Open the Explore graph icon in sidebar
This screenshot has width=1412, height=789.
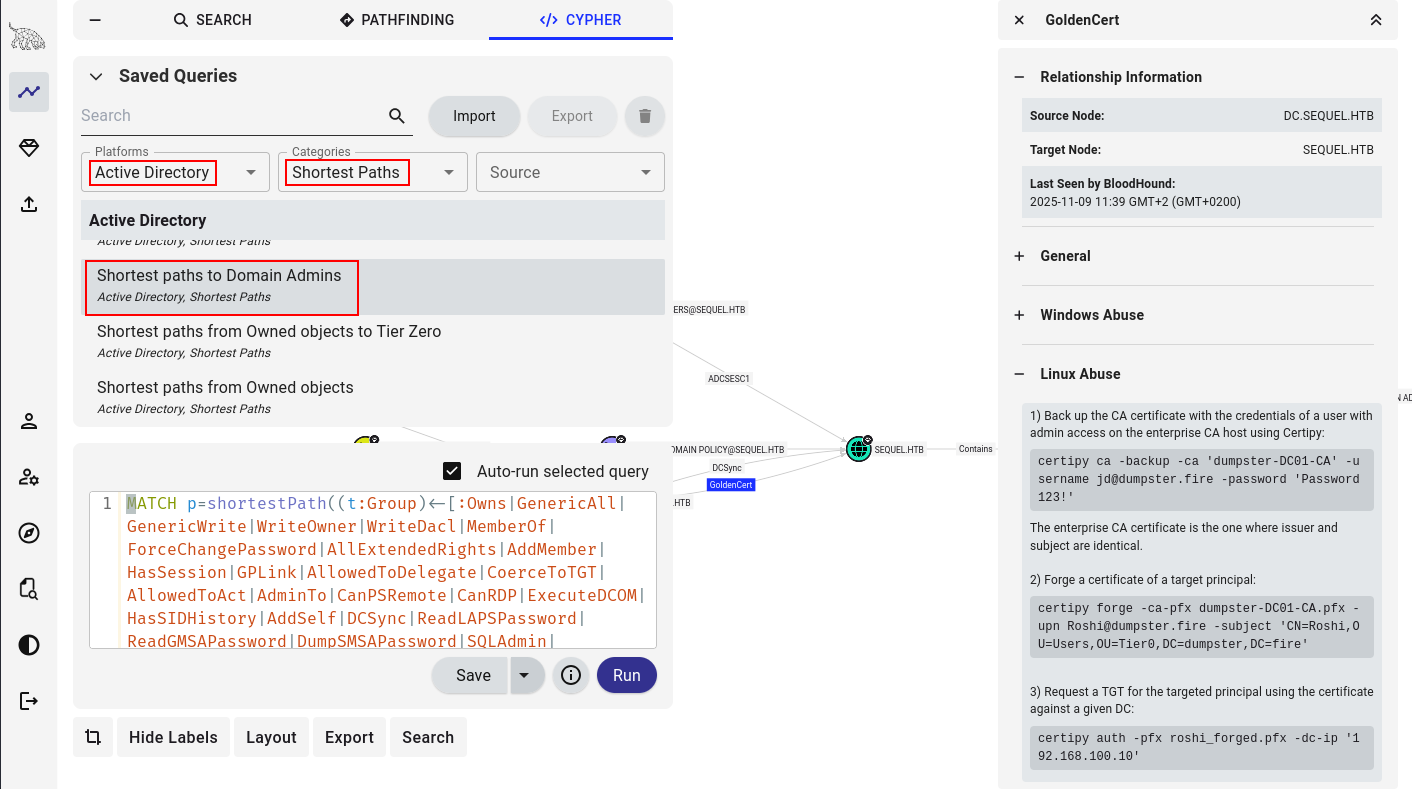pyautogui.click(x=29, y=92)
